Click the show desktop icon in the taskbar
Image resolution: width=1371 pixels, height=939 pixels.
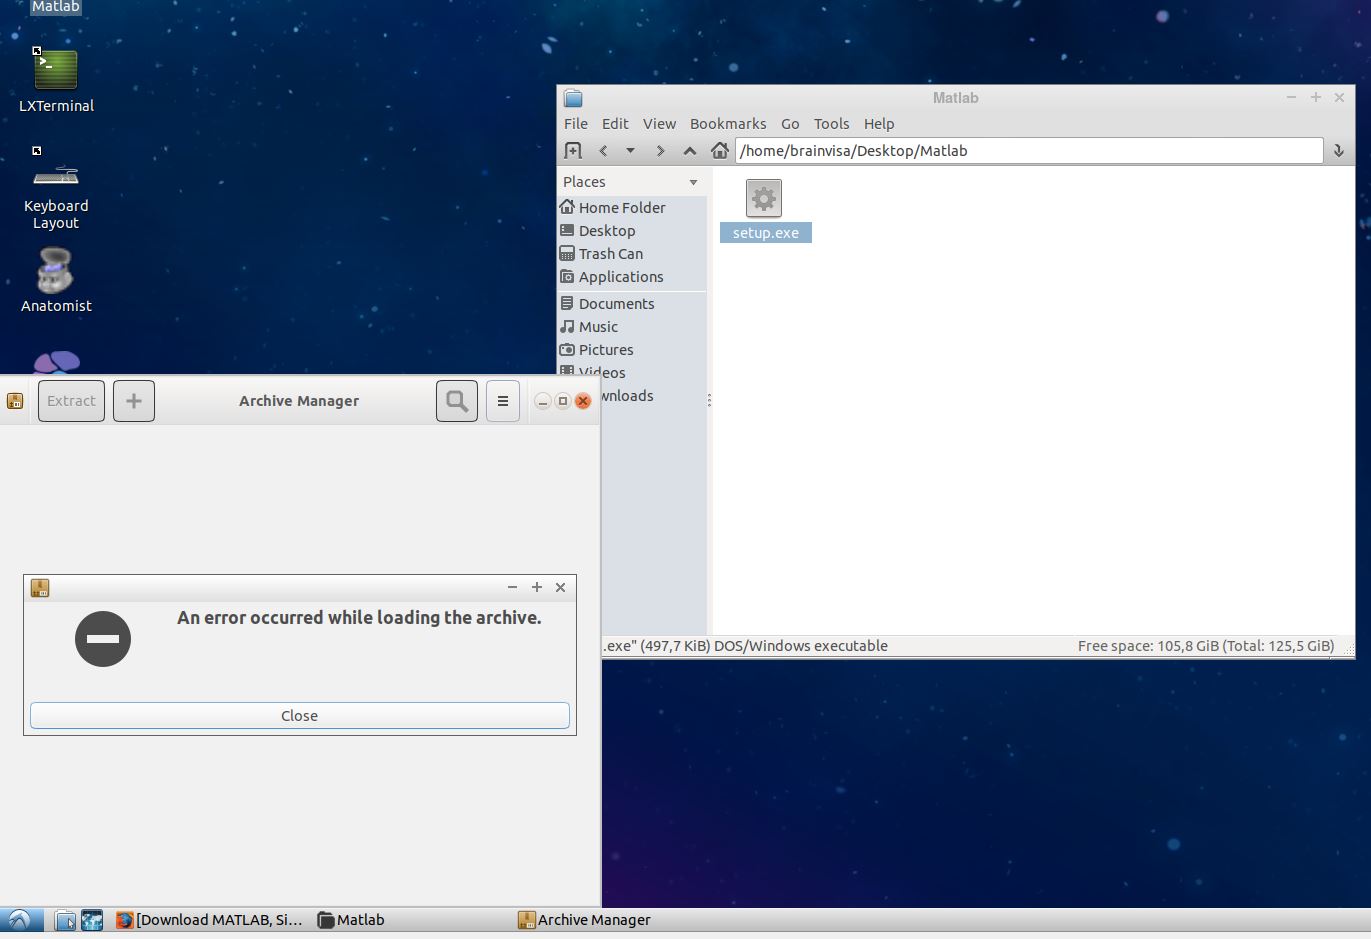click(x=92, y=920)
